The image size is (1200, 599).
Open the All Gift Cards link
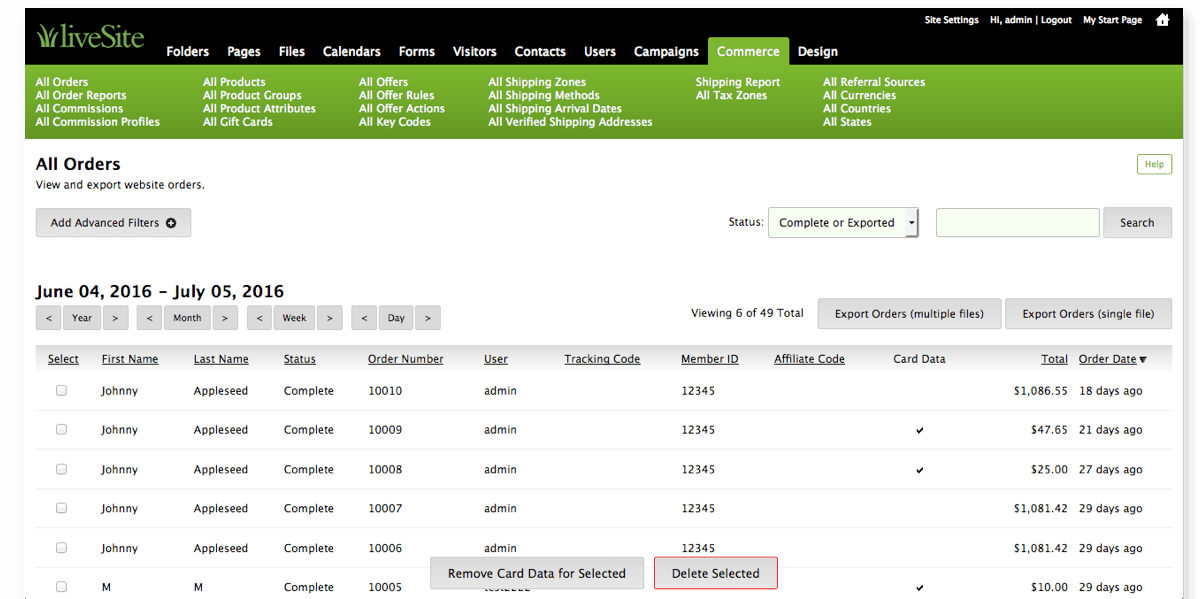[x=239, y=122]
